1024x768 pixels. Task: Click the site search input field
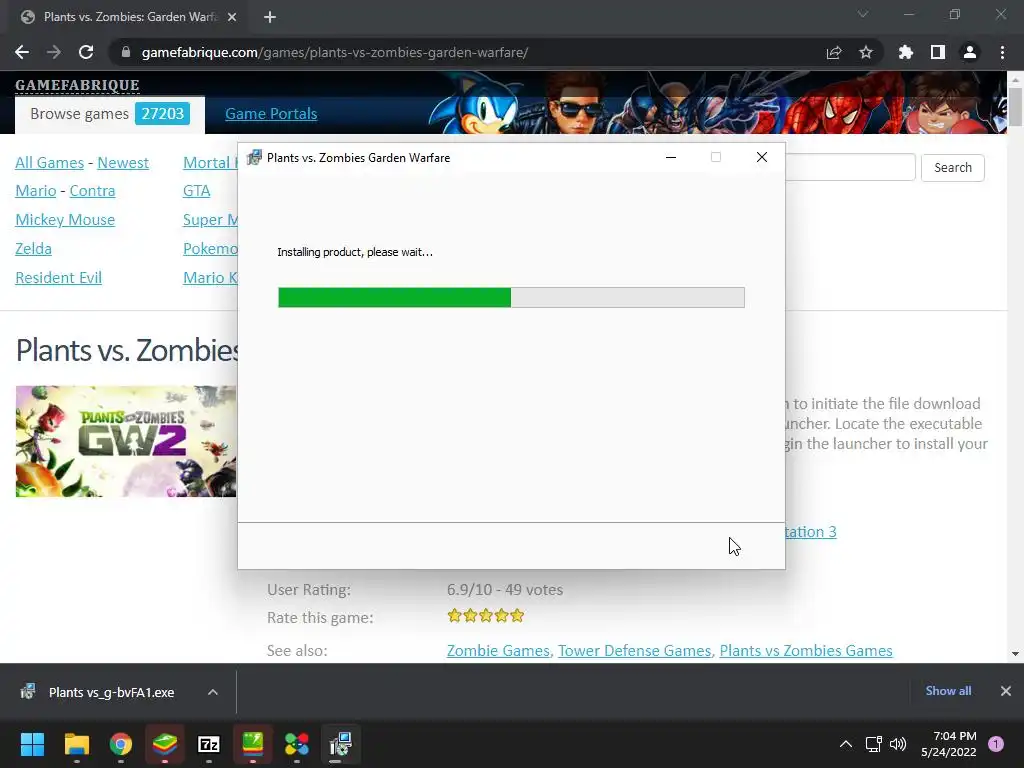[850, 168]
